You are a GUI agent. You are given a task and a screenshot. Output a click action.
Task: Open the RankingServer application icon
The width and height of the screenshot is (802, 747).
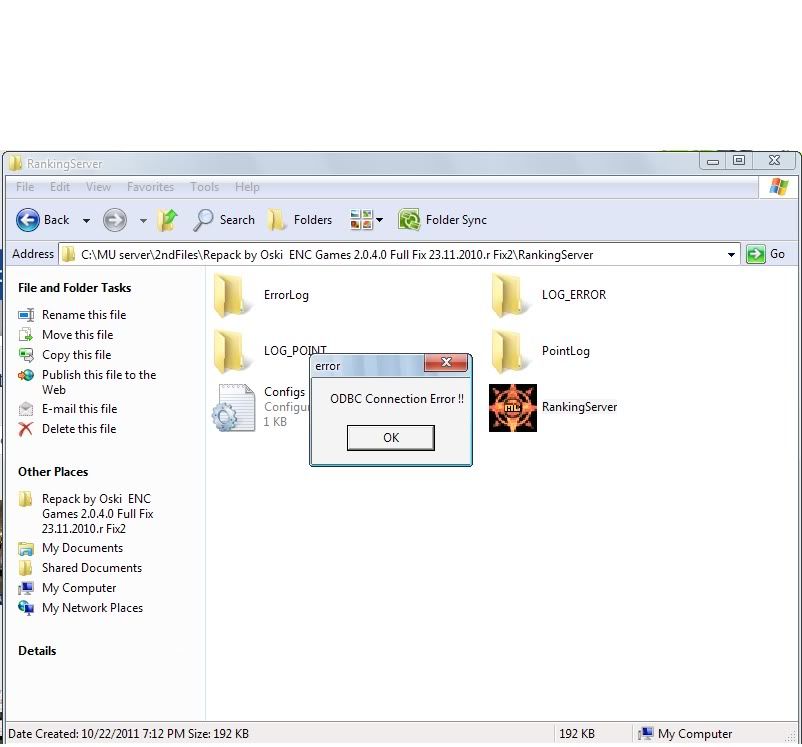[513, 408]
